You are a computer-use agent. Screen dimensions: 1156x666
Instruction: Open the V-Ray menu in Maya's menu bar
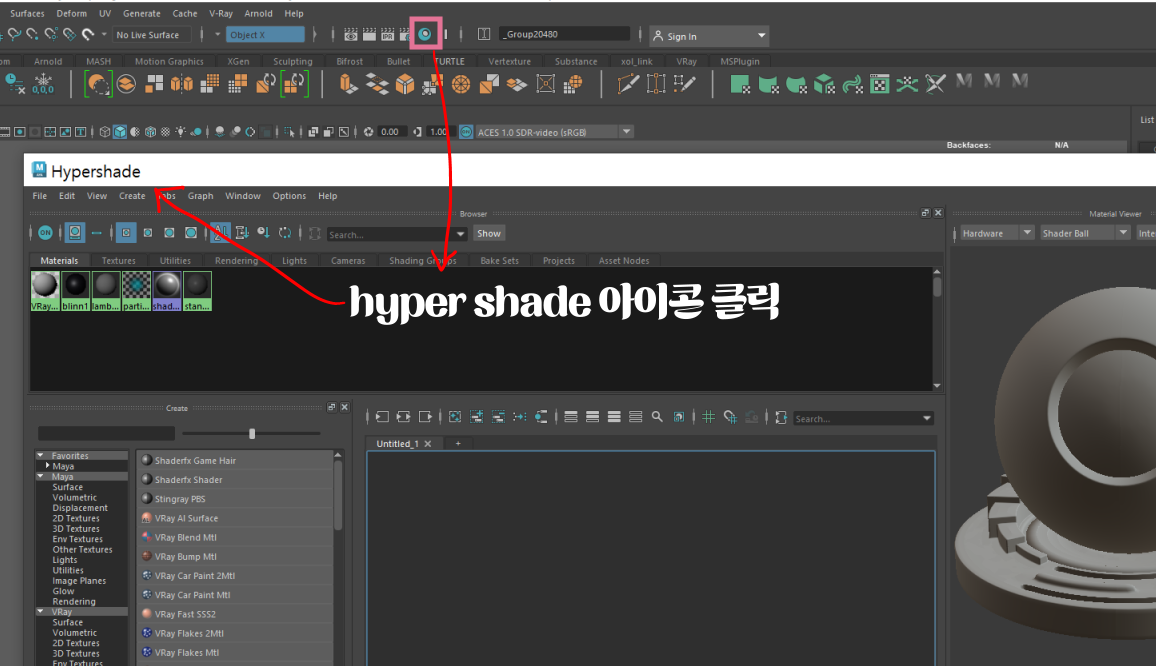coord(220,13)
